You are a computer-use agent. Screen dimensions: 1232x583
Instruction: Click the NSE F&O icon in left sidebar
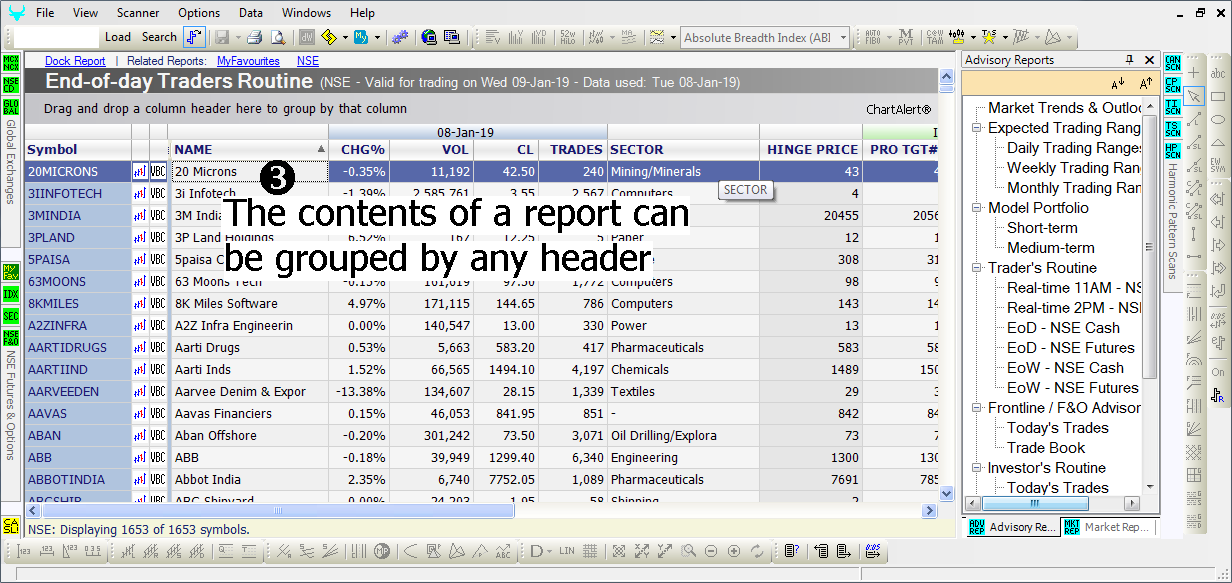[x=11, y=338]
